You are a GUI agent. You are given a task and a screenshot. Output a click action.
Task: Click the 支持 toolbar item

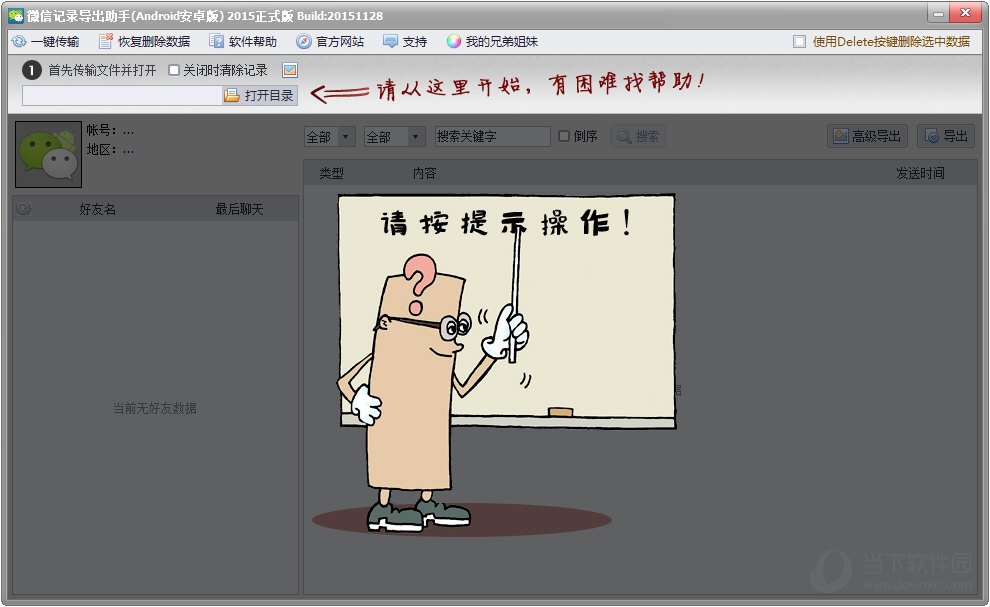[405, 42]
